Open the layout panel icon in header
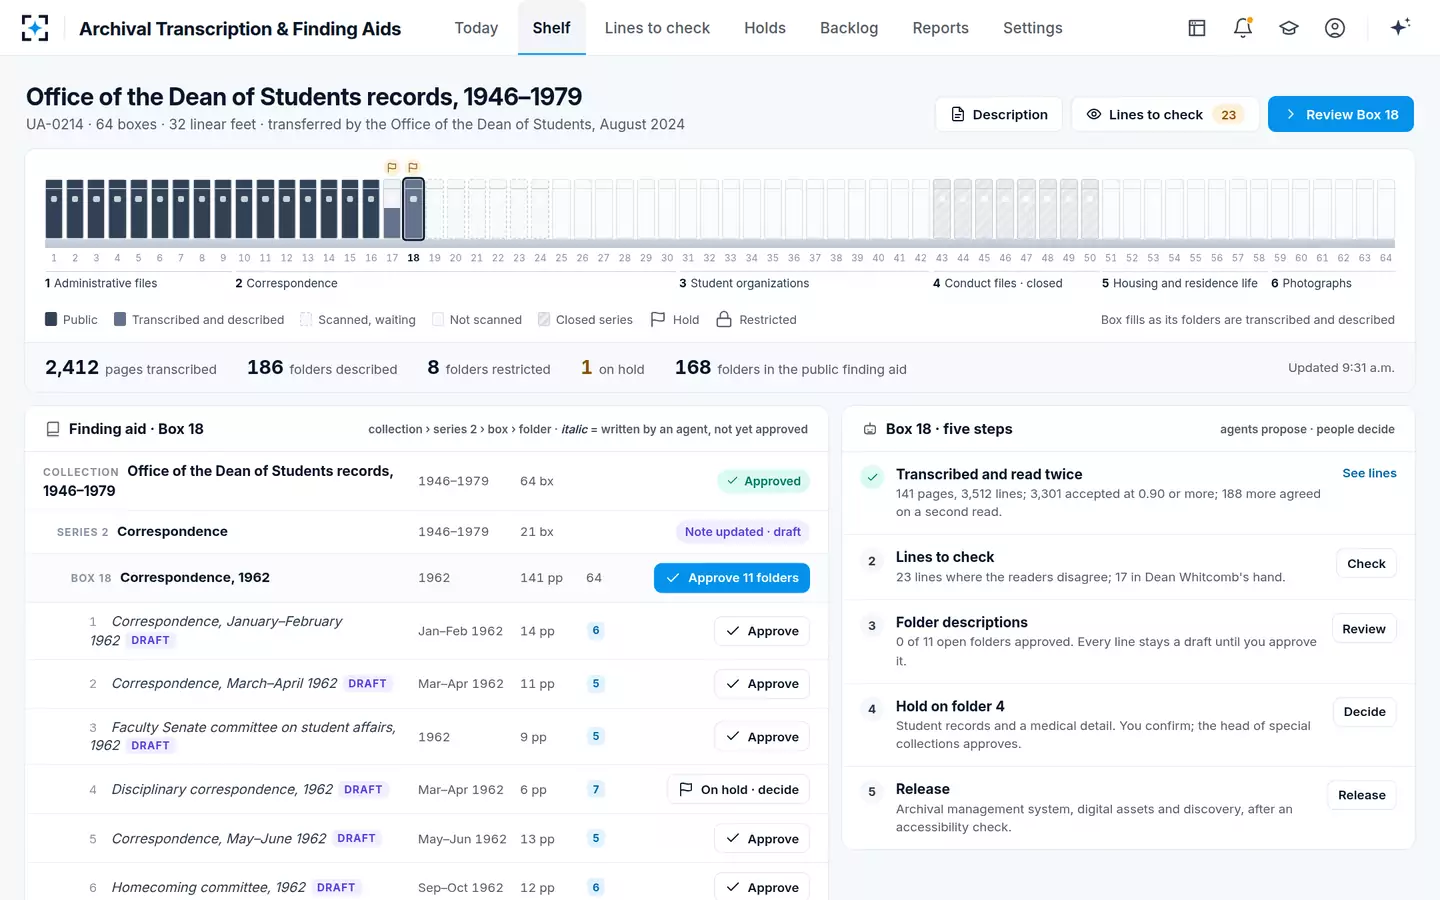1440x900 pixels. [1197, 28]
